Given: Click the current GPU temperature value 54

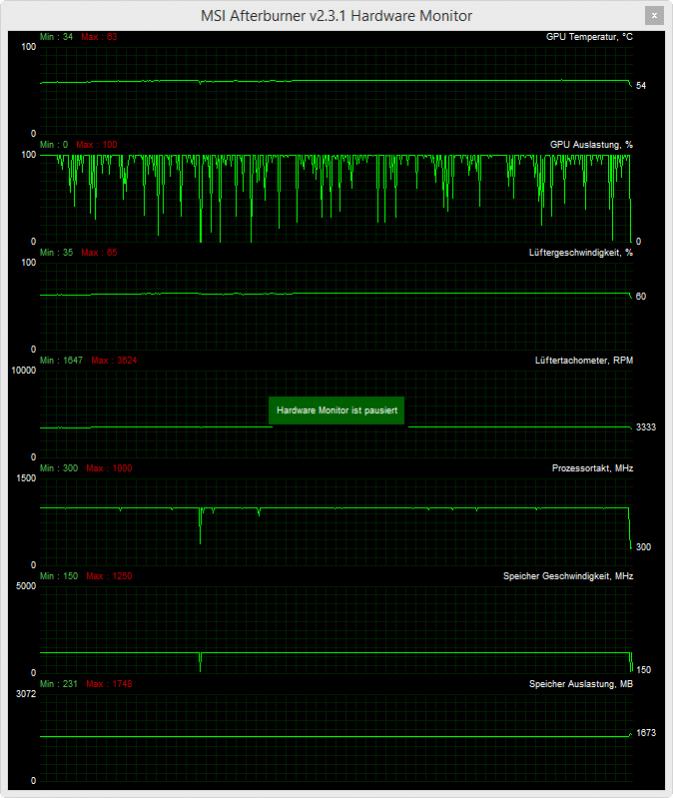Looking at the screenshot, I should click(x=641, y=86).
